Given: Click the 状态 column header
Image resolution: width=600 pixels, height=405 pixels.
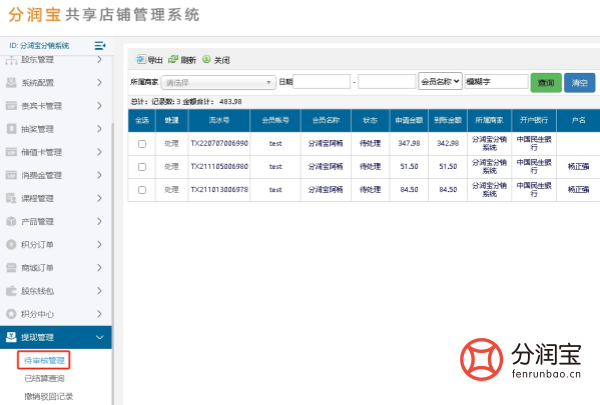Looking at the screenshot, I should point(370,120).
